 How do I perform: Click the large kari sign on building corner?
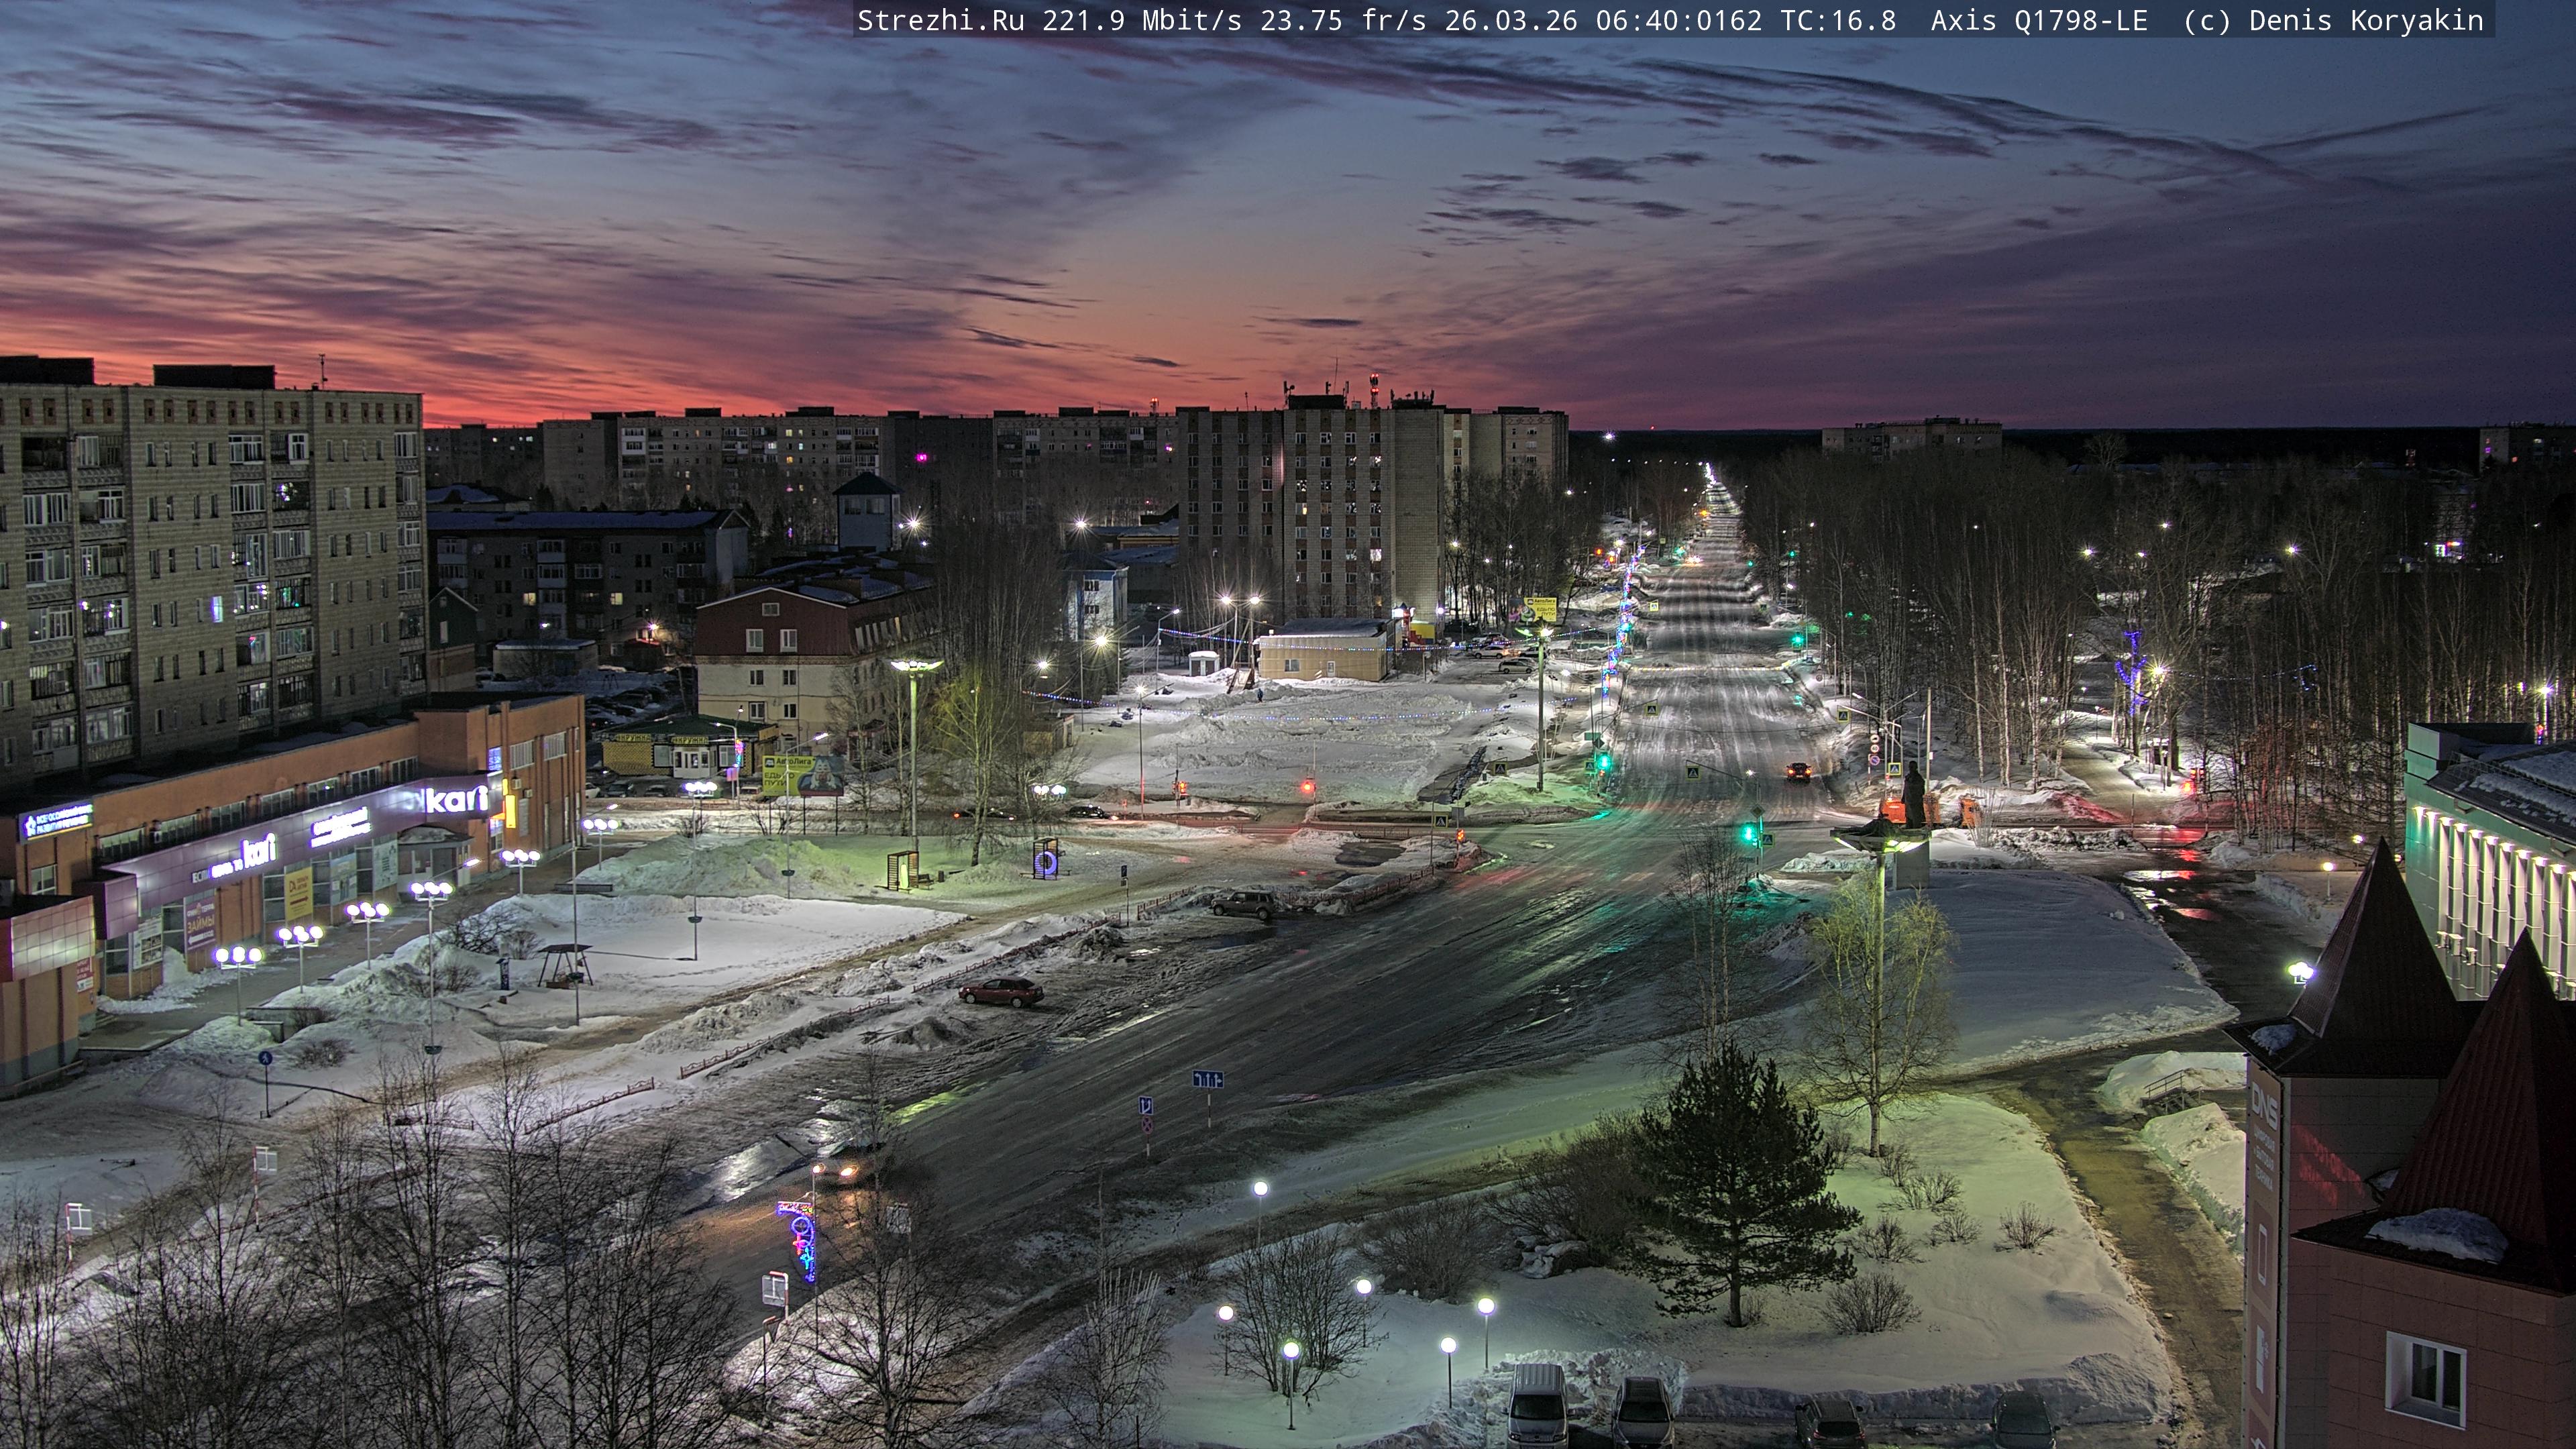pos(457,799)
